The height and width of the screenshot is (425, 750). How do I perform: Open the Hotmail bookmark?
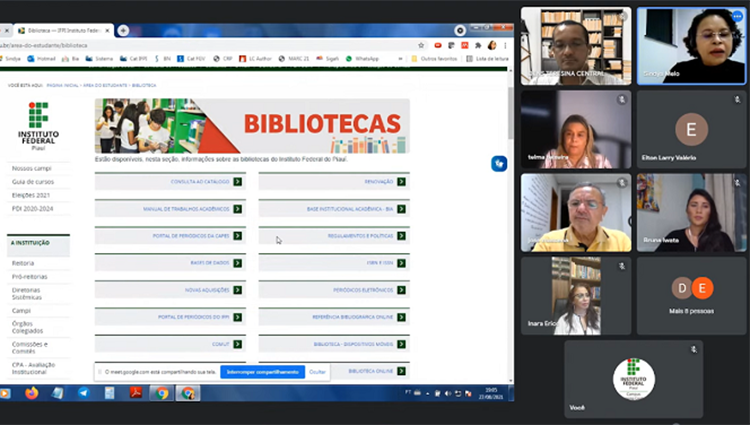coord(41,59)
